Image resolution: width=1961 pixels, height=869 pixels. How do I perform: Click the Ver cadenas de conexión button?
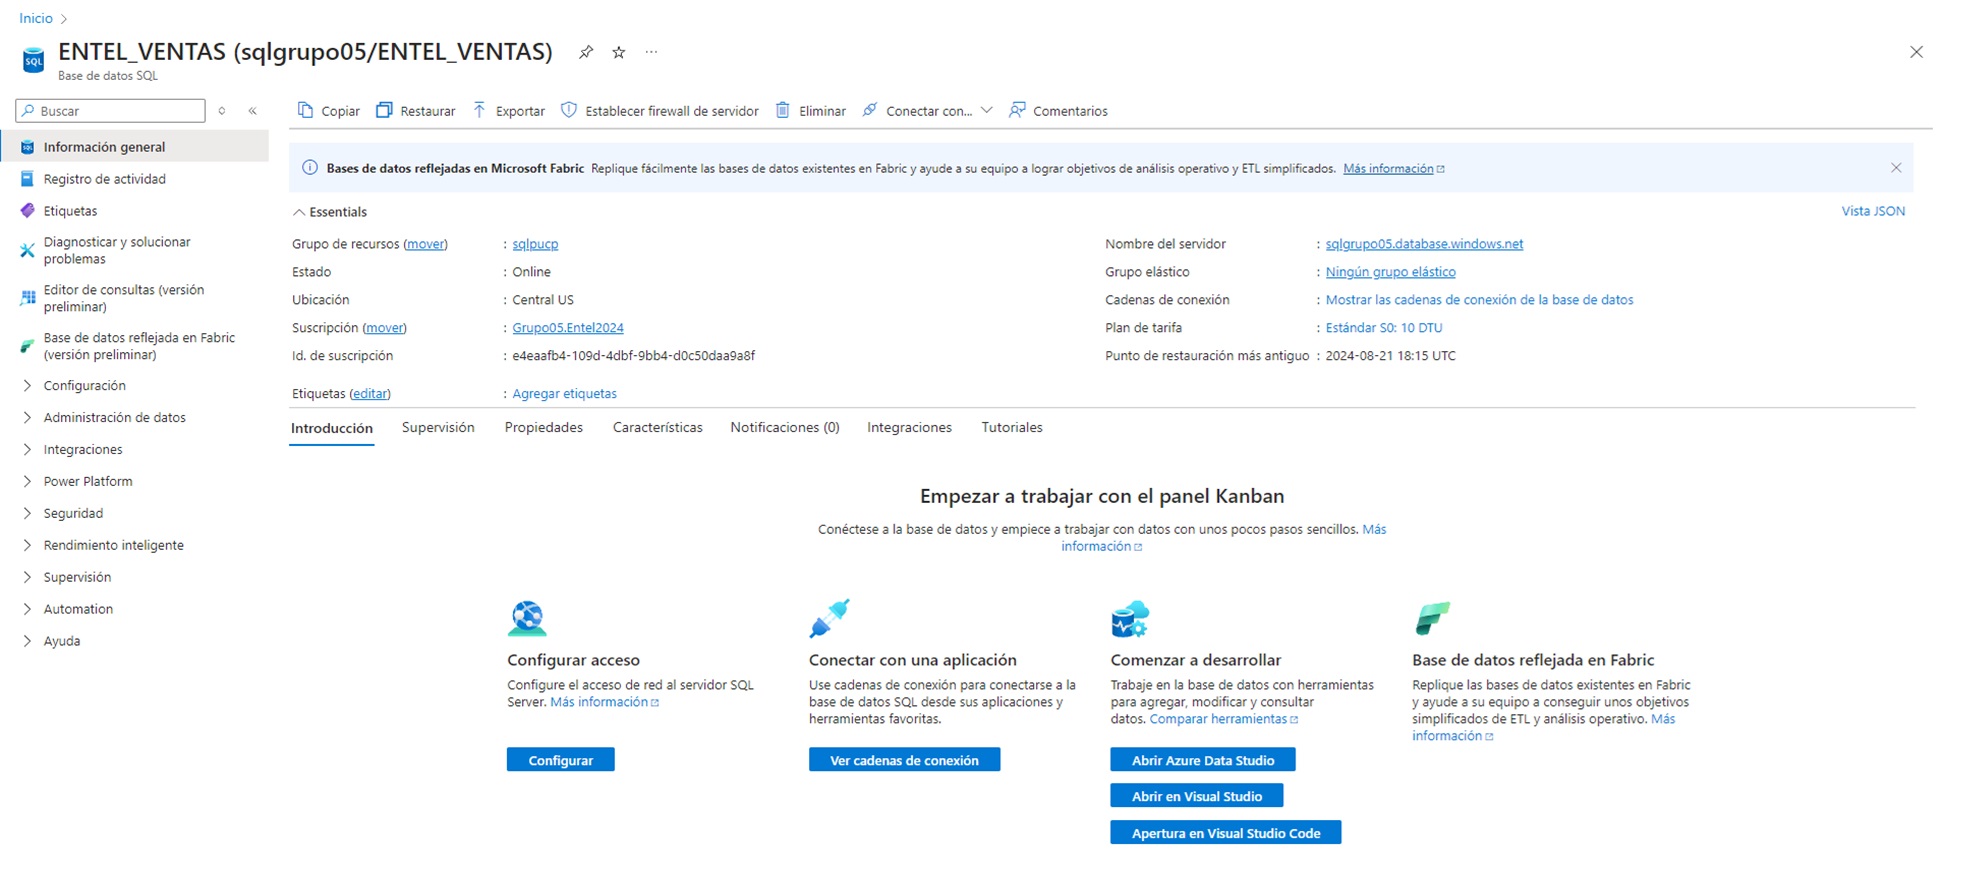click(x=904, y=761)
